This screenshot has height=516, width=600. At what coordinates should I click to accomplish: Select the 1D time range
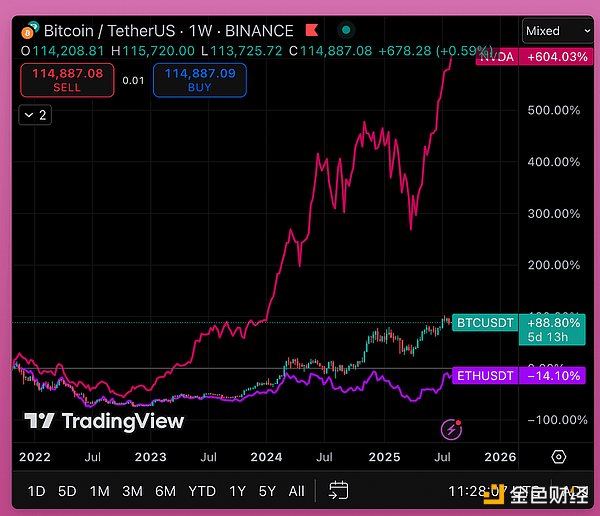pos(36,491)
